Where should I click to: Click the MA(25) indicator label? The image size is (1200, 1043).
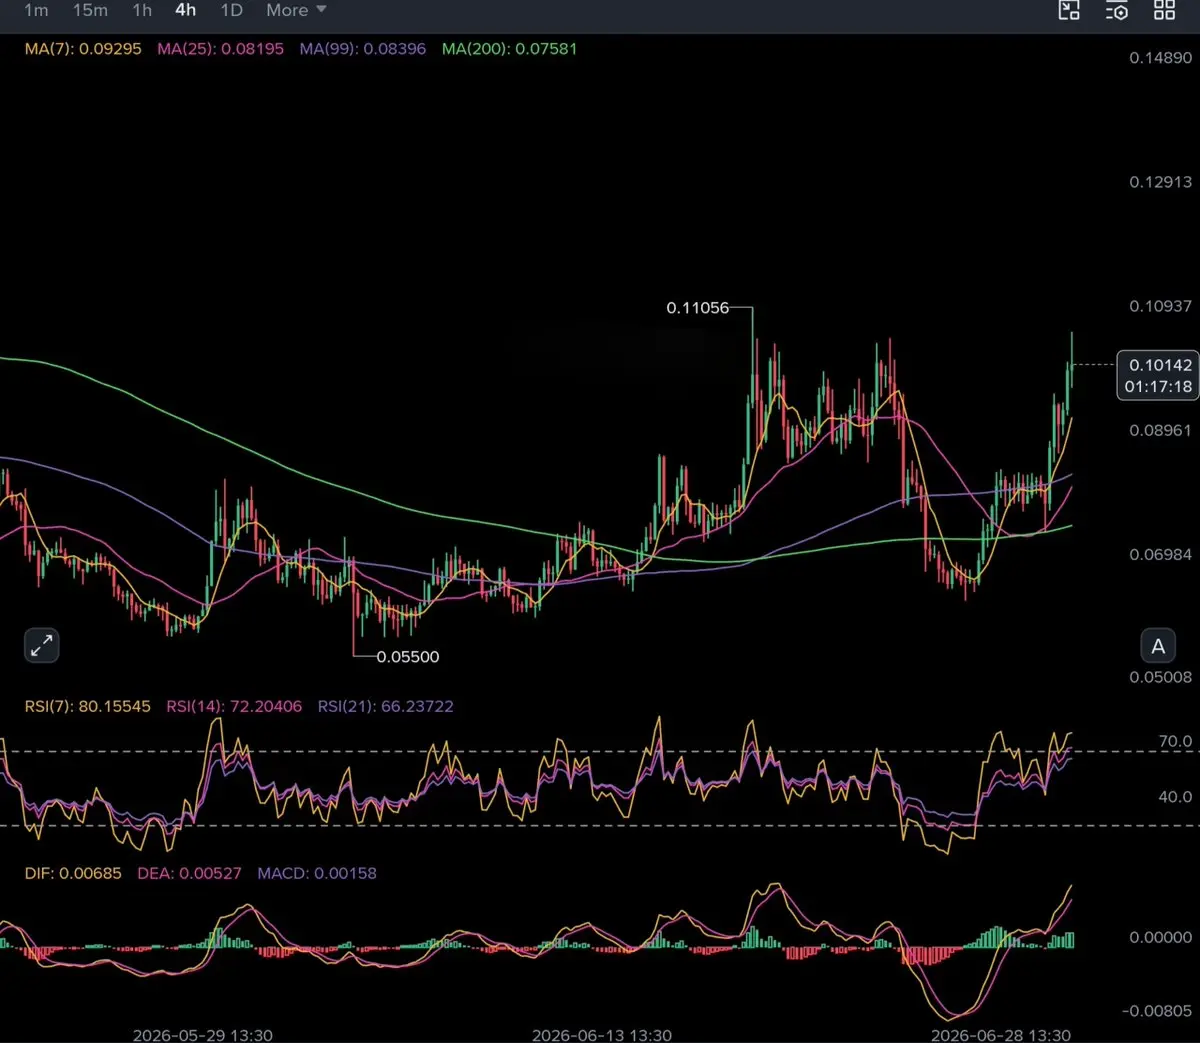[x=220, y=48]
